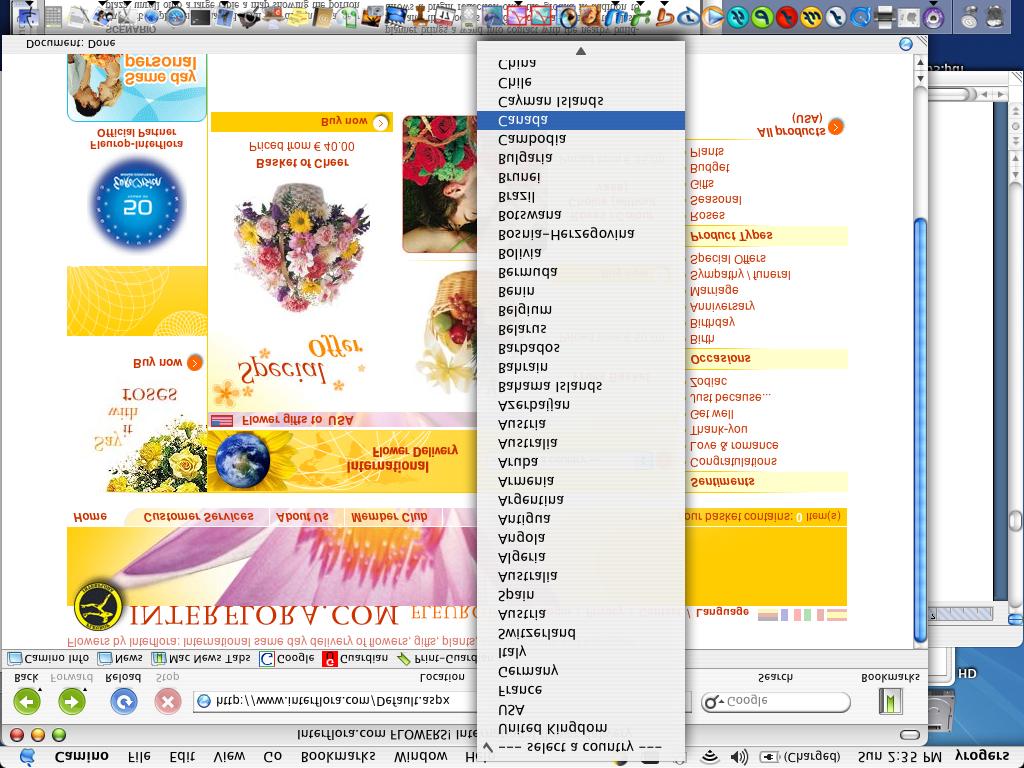
Task: Click the AirPort wireless status icon
Action: point(709,756)
